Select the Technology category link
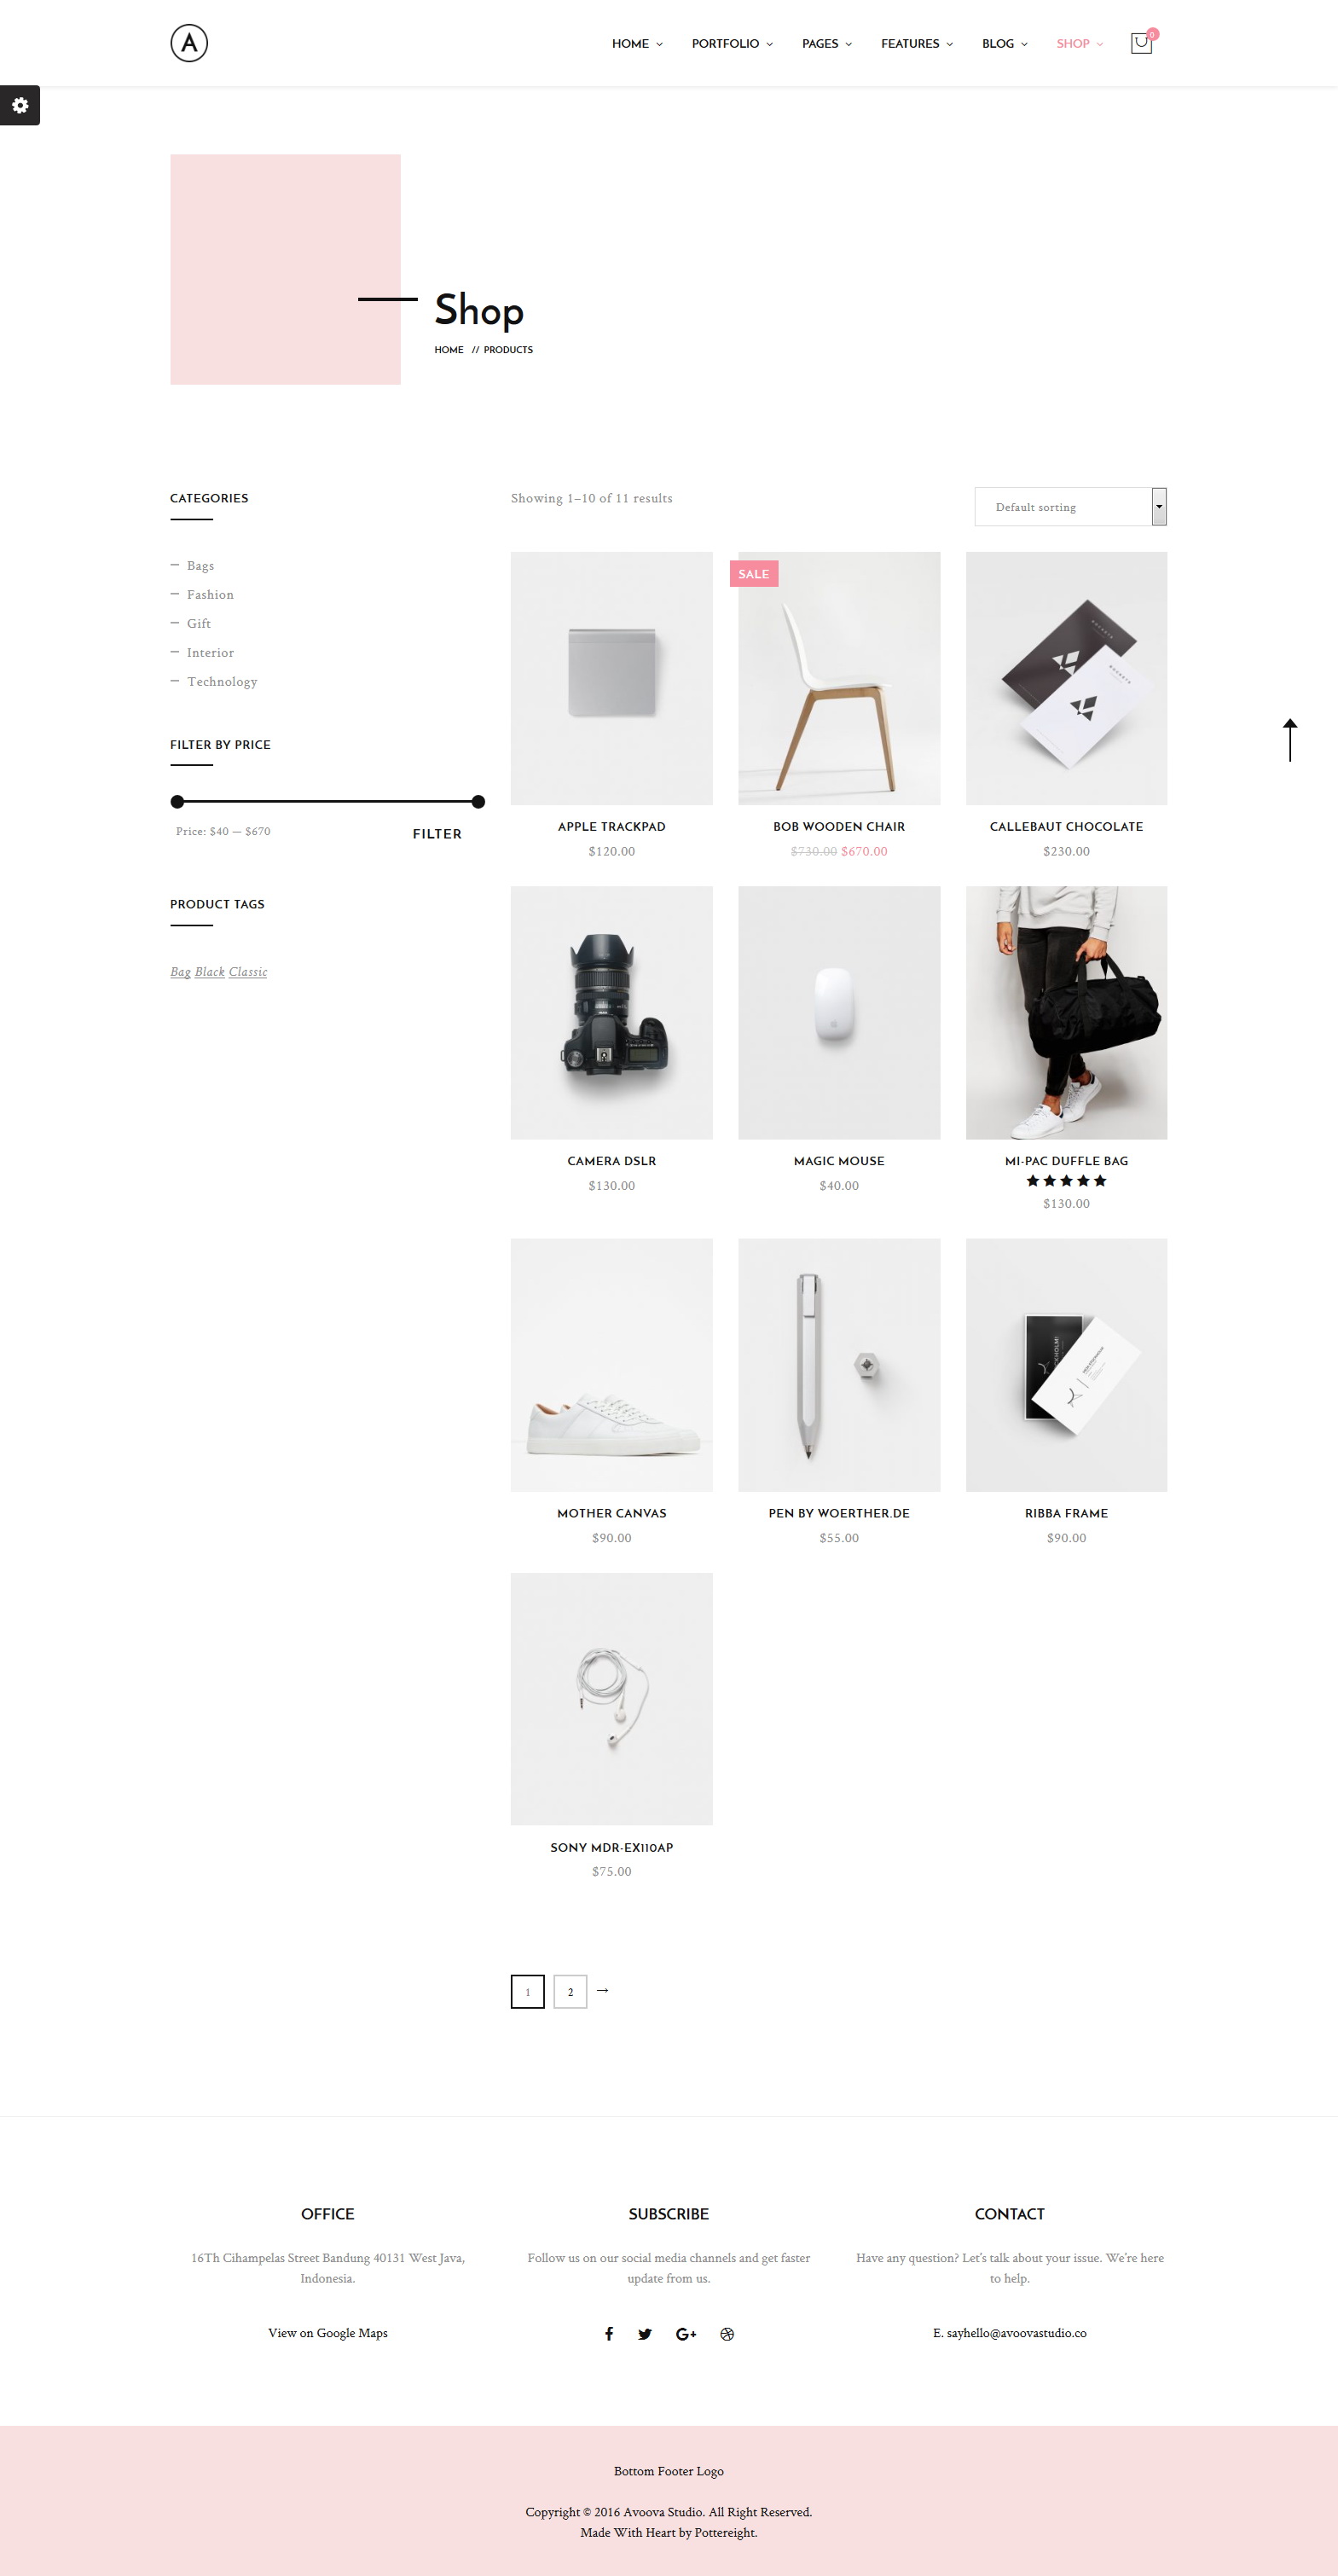This screenshot has height=2576, width=1338. coord(222,681)
